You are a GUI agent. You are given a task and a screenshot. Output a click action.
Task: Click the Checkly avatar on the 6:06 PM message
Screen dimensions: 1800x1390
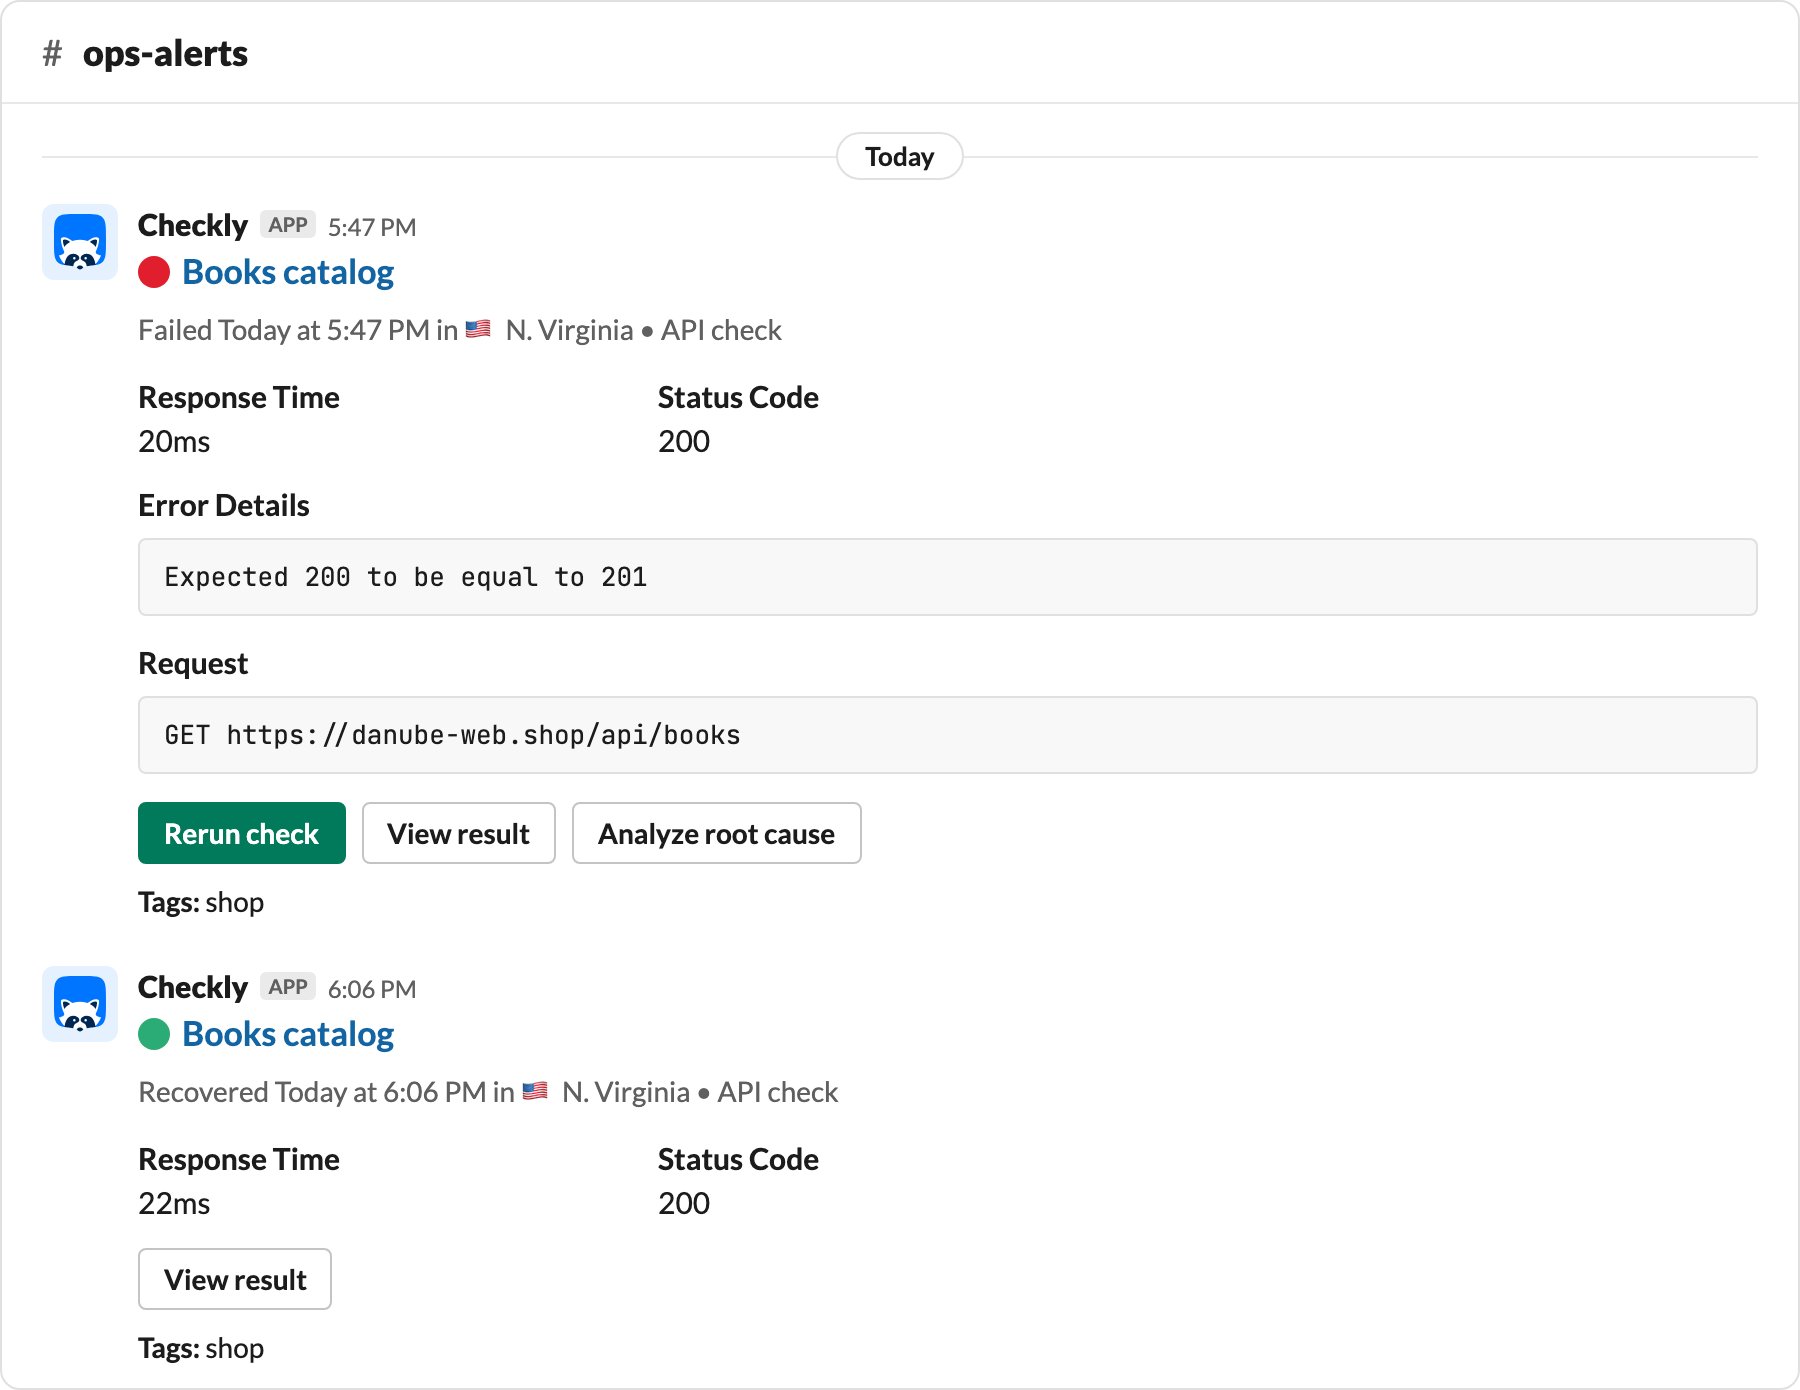(x=80, y=1005)
